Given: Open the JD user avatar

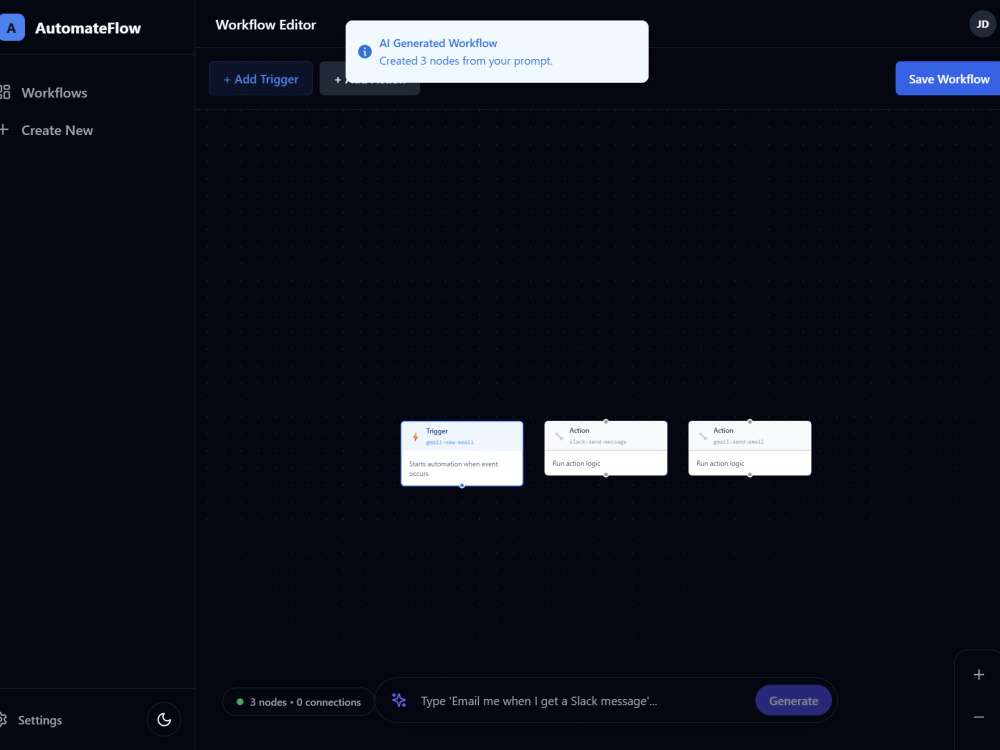Looking at the screenshot, I should point(983,24).
